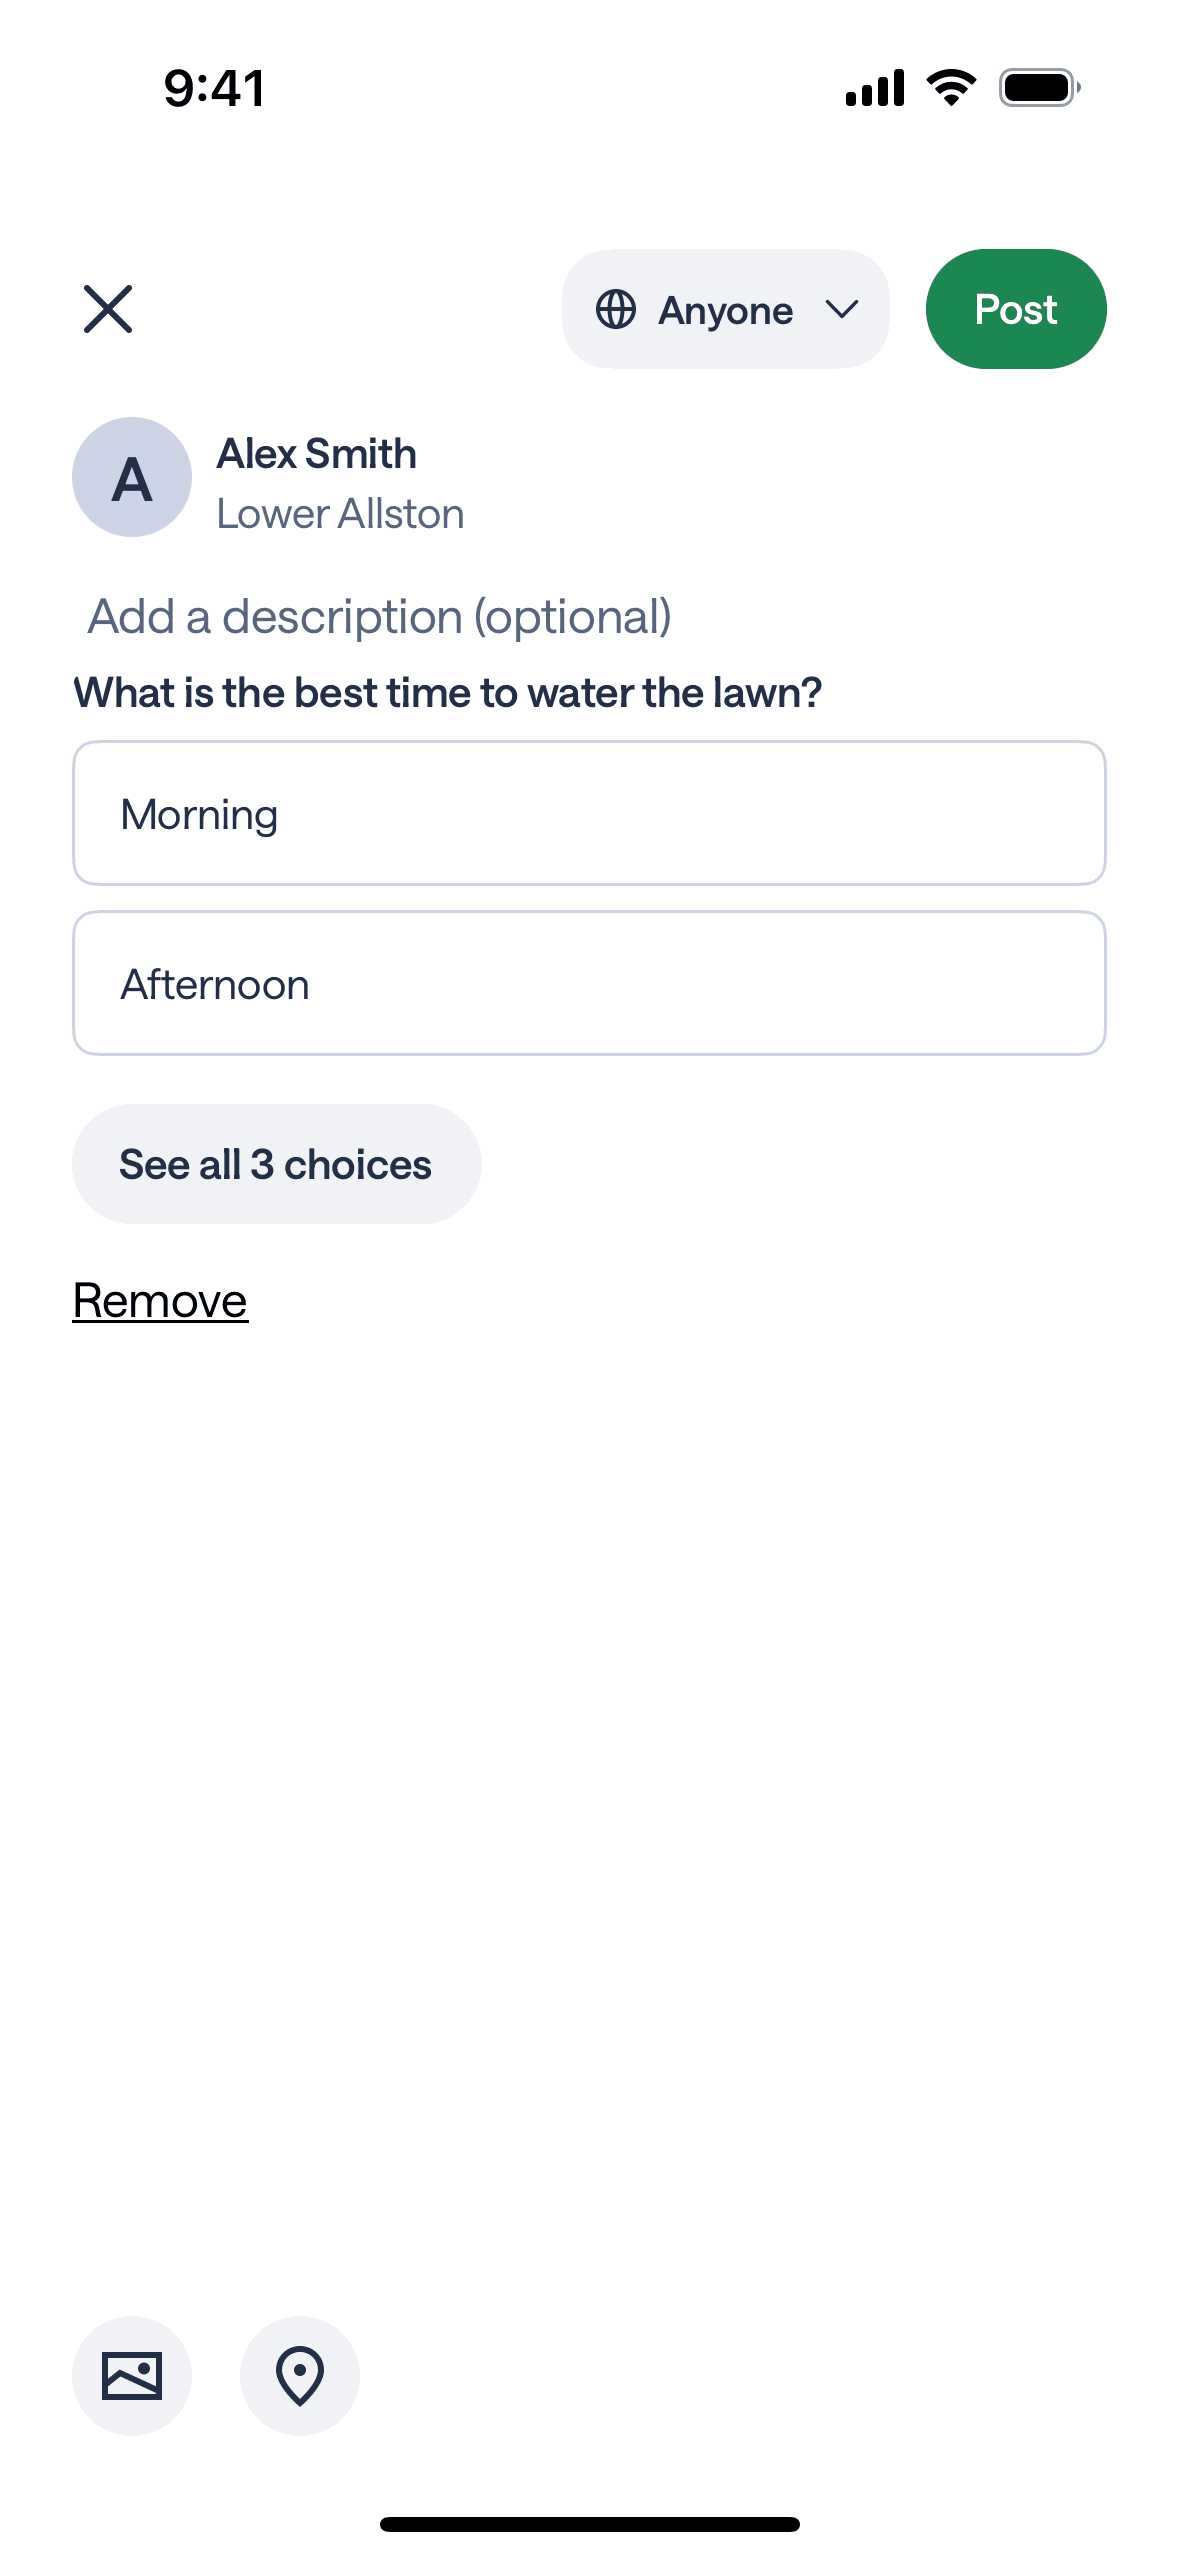Tap the Lower Allston neighborhood label

pyautogui.click(x=340, y=514)
